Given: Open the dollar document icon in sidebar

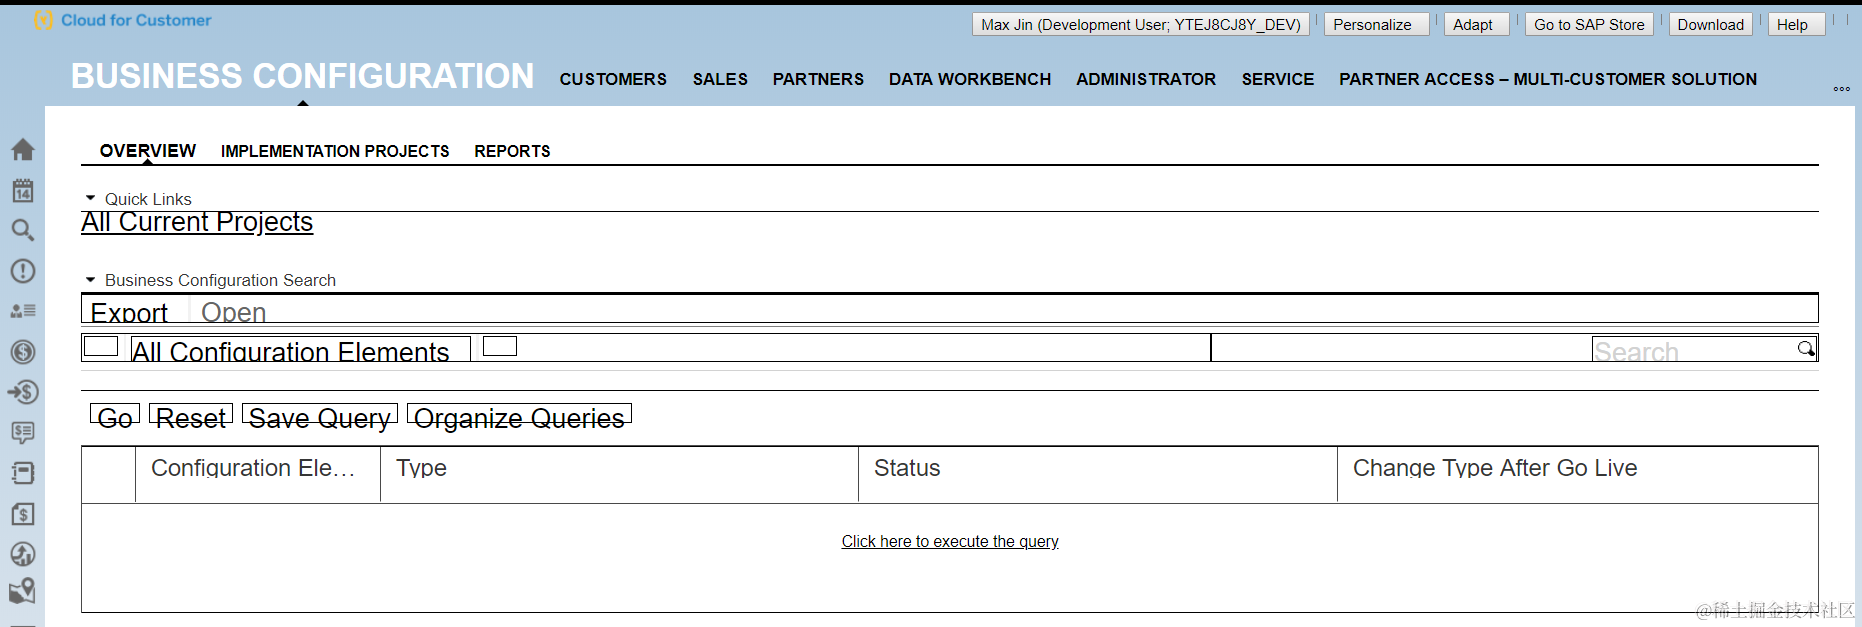Looking at the screenshot, I should (x=23, y=514).
